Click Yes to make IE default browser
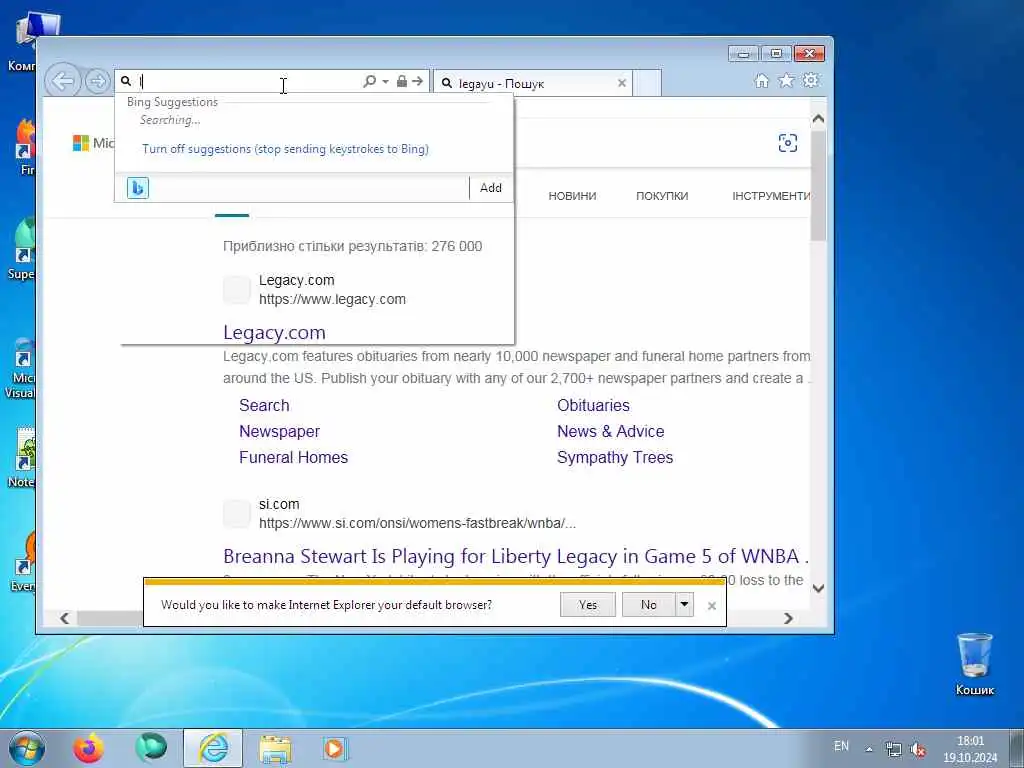This screenshot has width=1024, height=768. coord(588,605)
